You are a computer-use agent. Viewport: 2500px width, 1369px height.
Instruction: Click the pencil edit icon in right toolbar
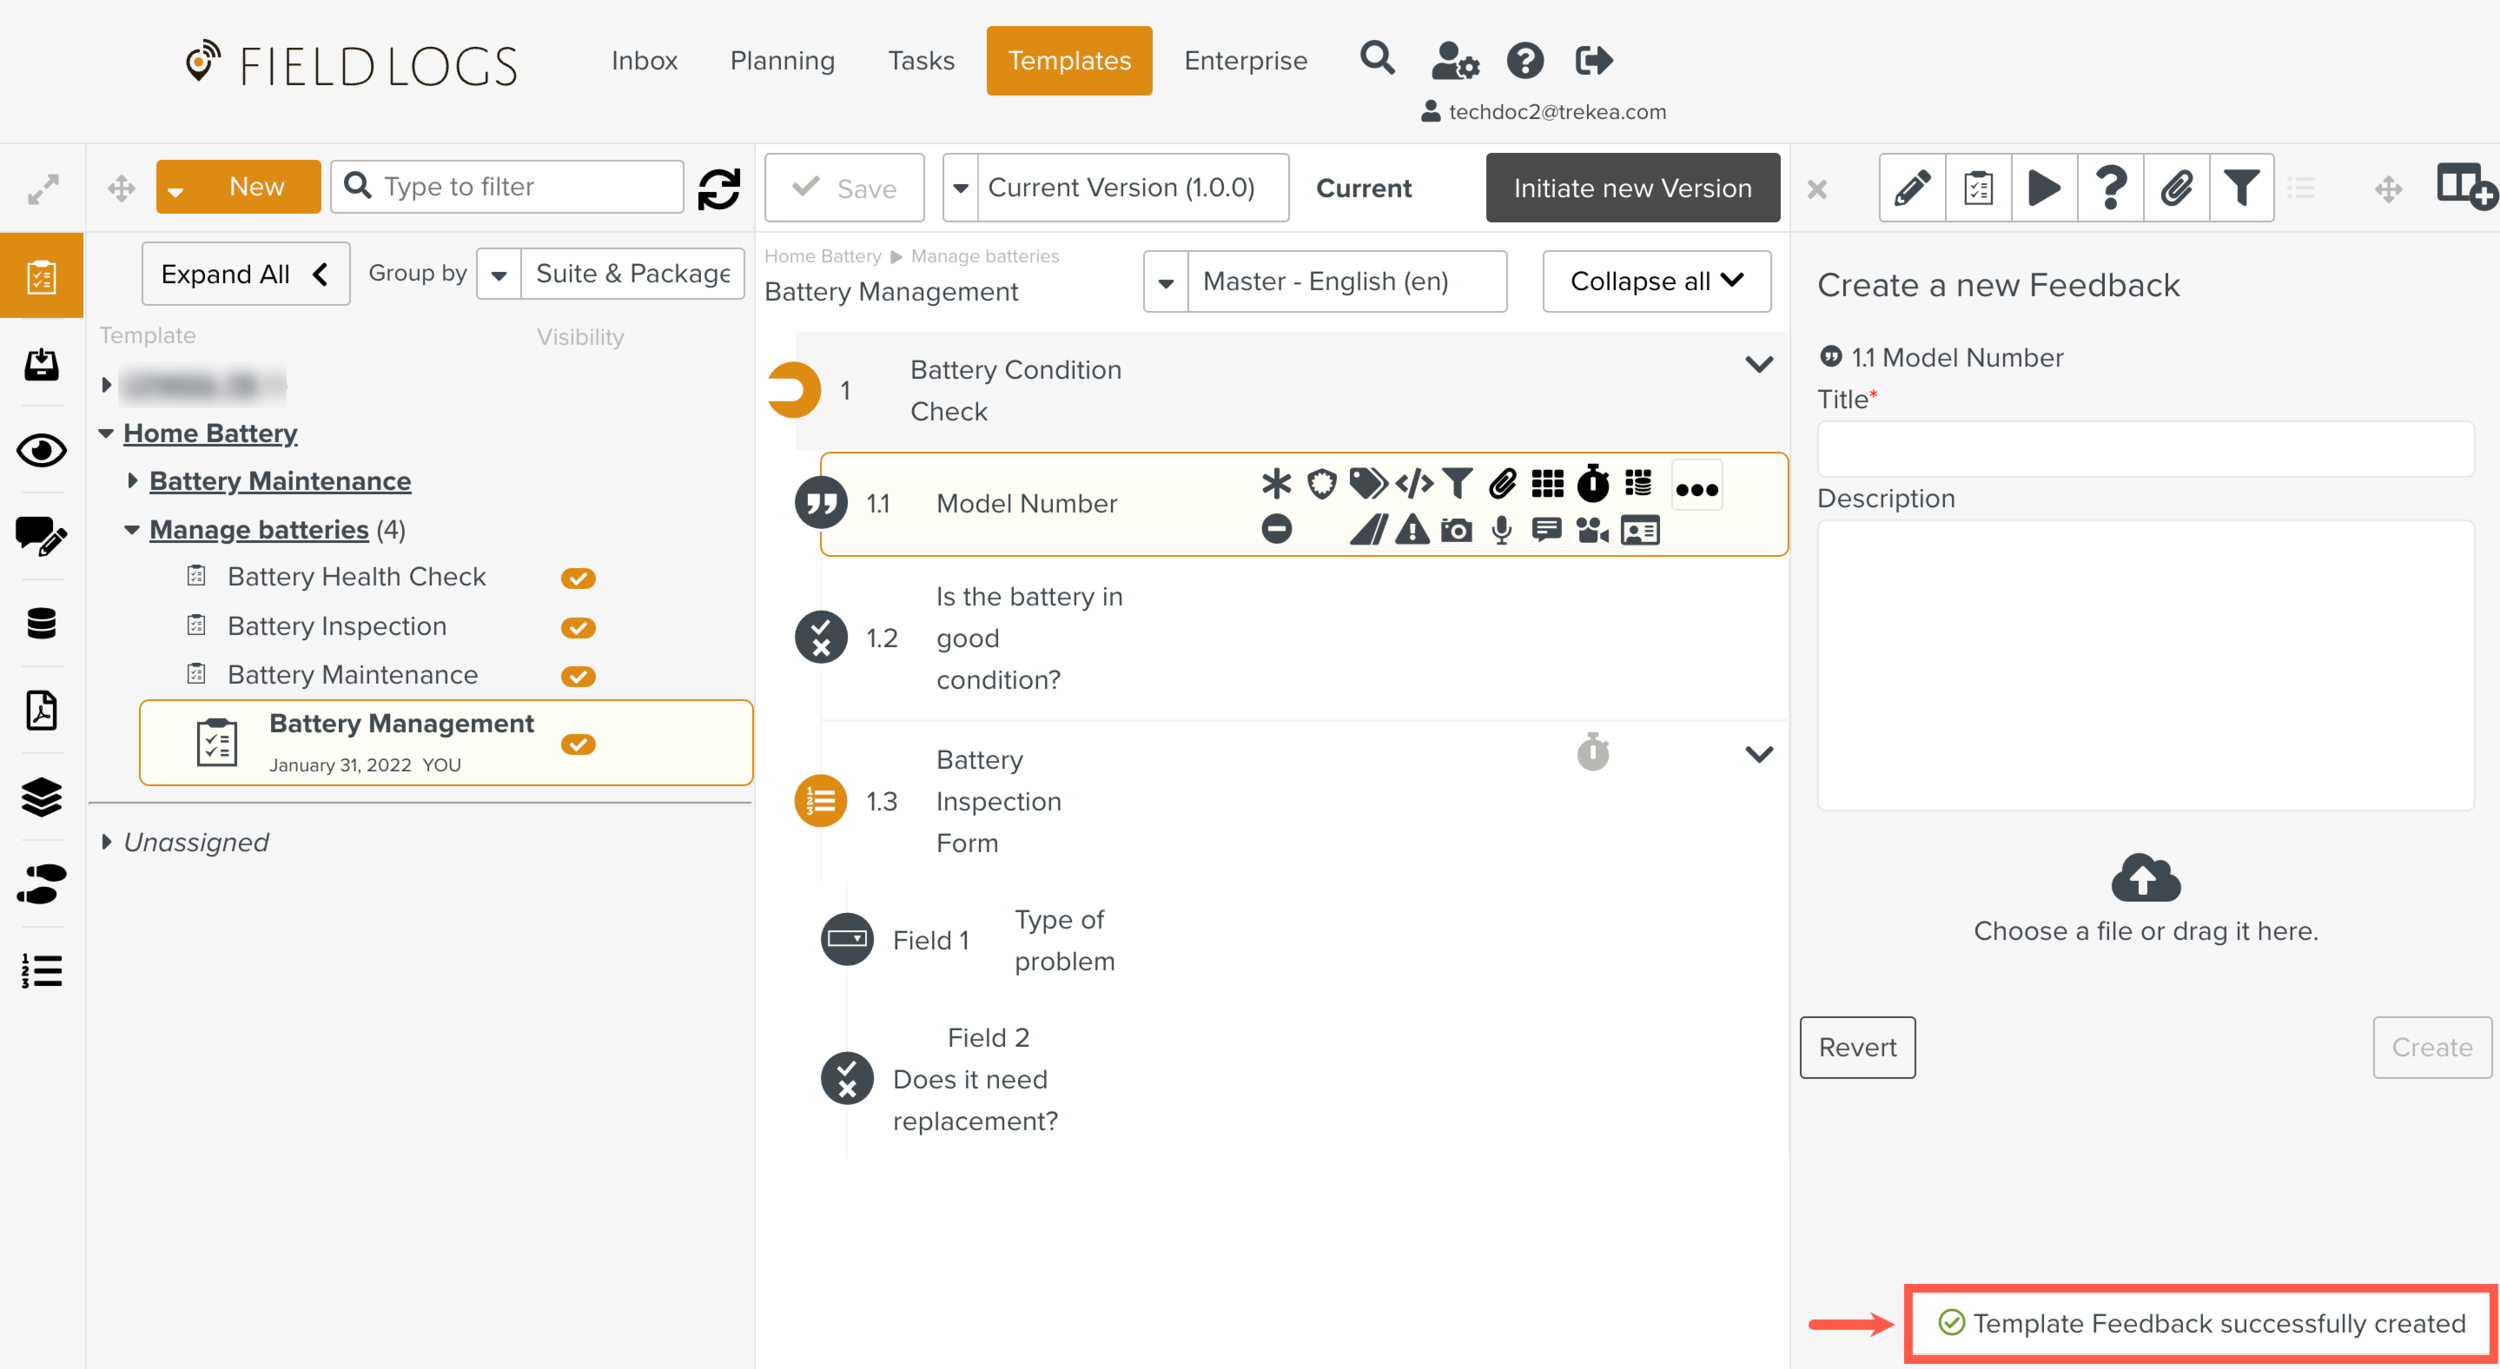pyautogui.click(x=1912, y=188)
